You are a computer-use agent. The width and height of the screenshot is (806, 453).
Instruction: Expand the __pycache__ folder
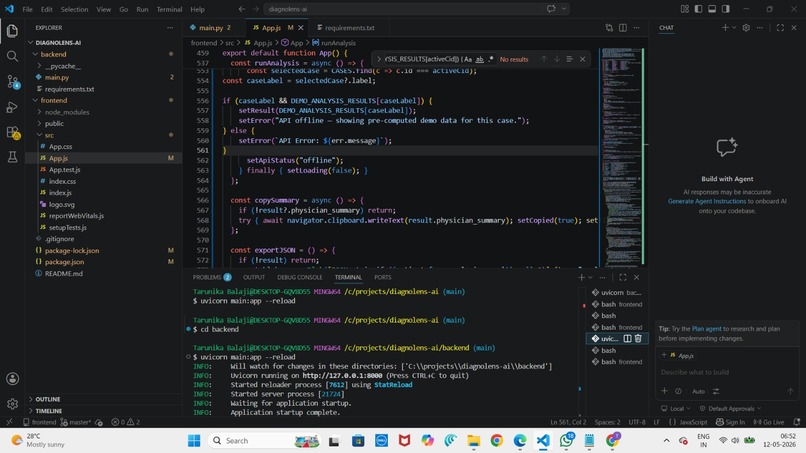pyautogui.click(x=63, y=66)
